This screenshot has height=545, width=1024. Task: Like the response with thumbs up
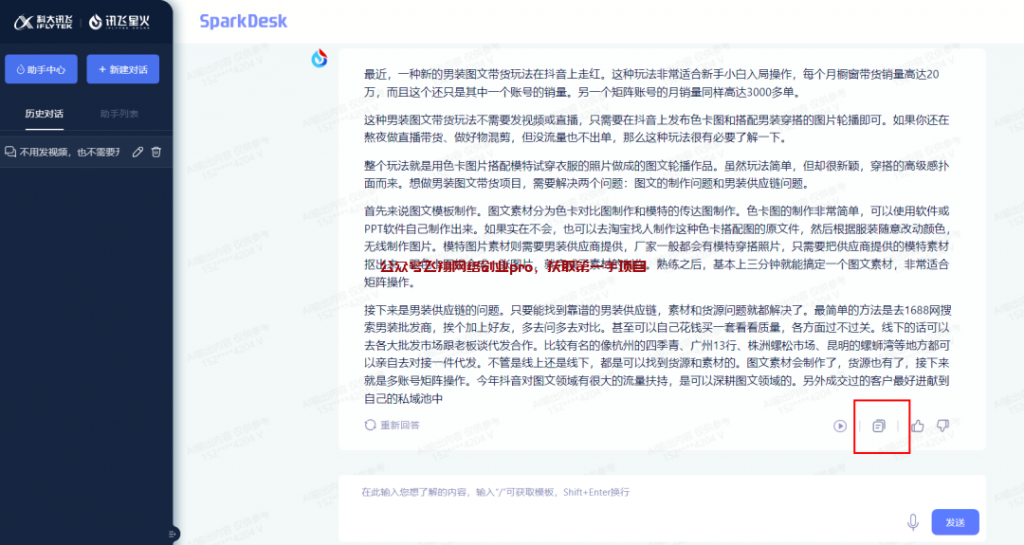pos(917,426)
